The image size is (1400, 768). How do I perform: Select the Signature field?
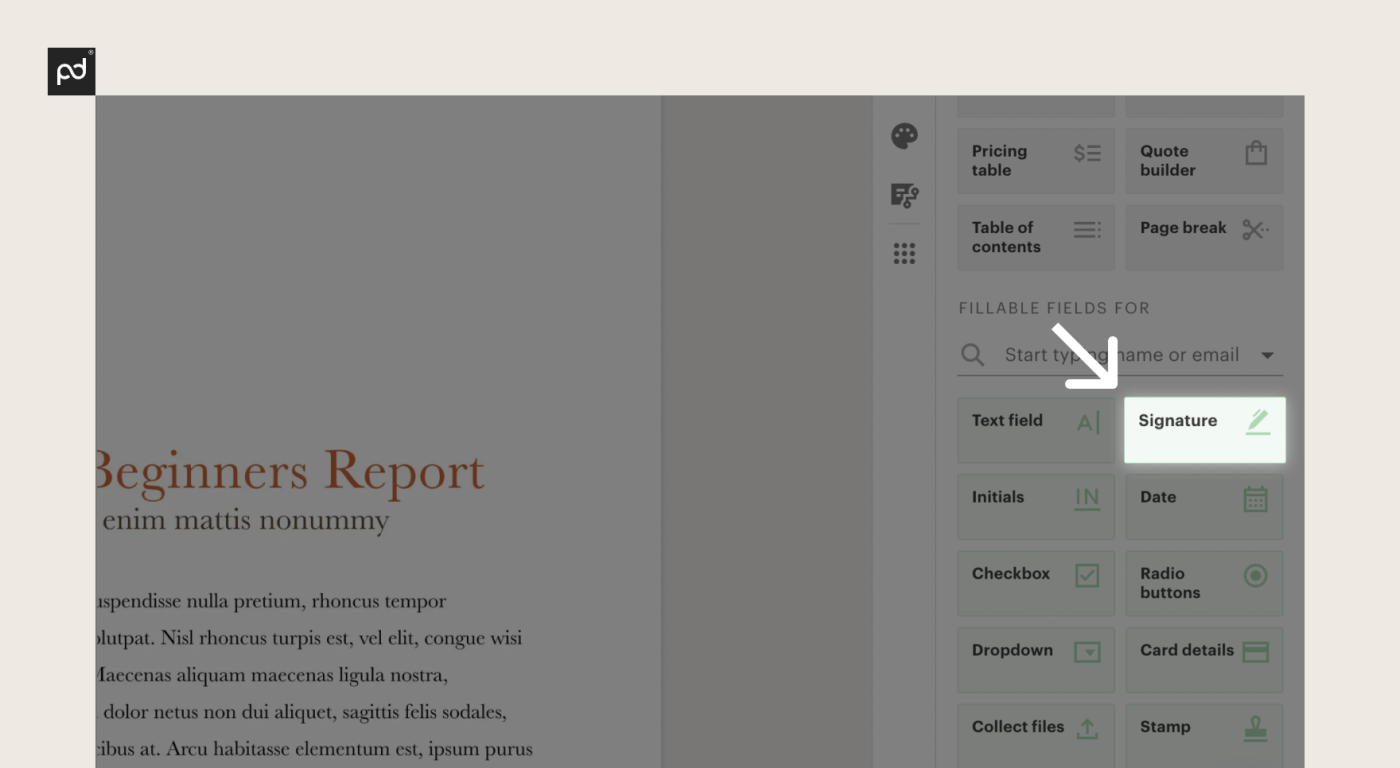pyautogui.click(x=1204, y=430)
